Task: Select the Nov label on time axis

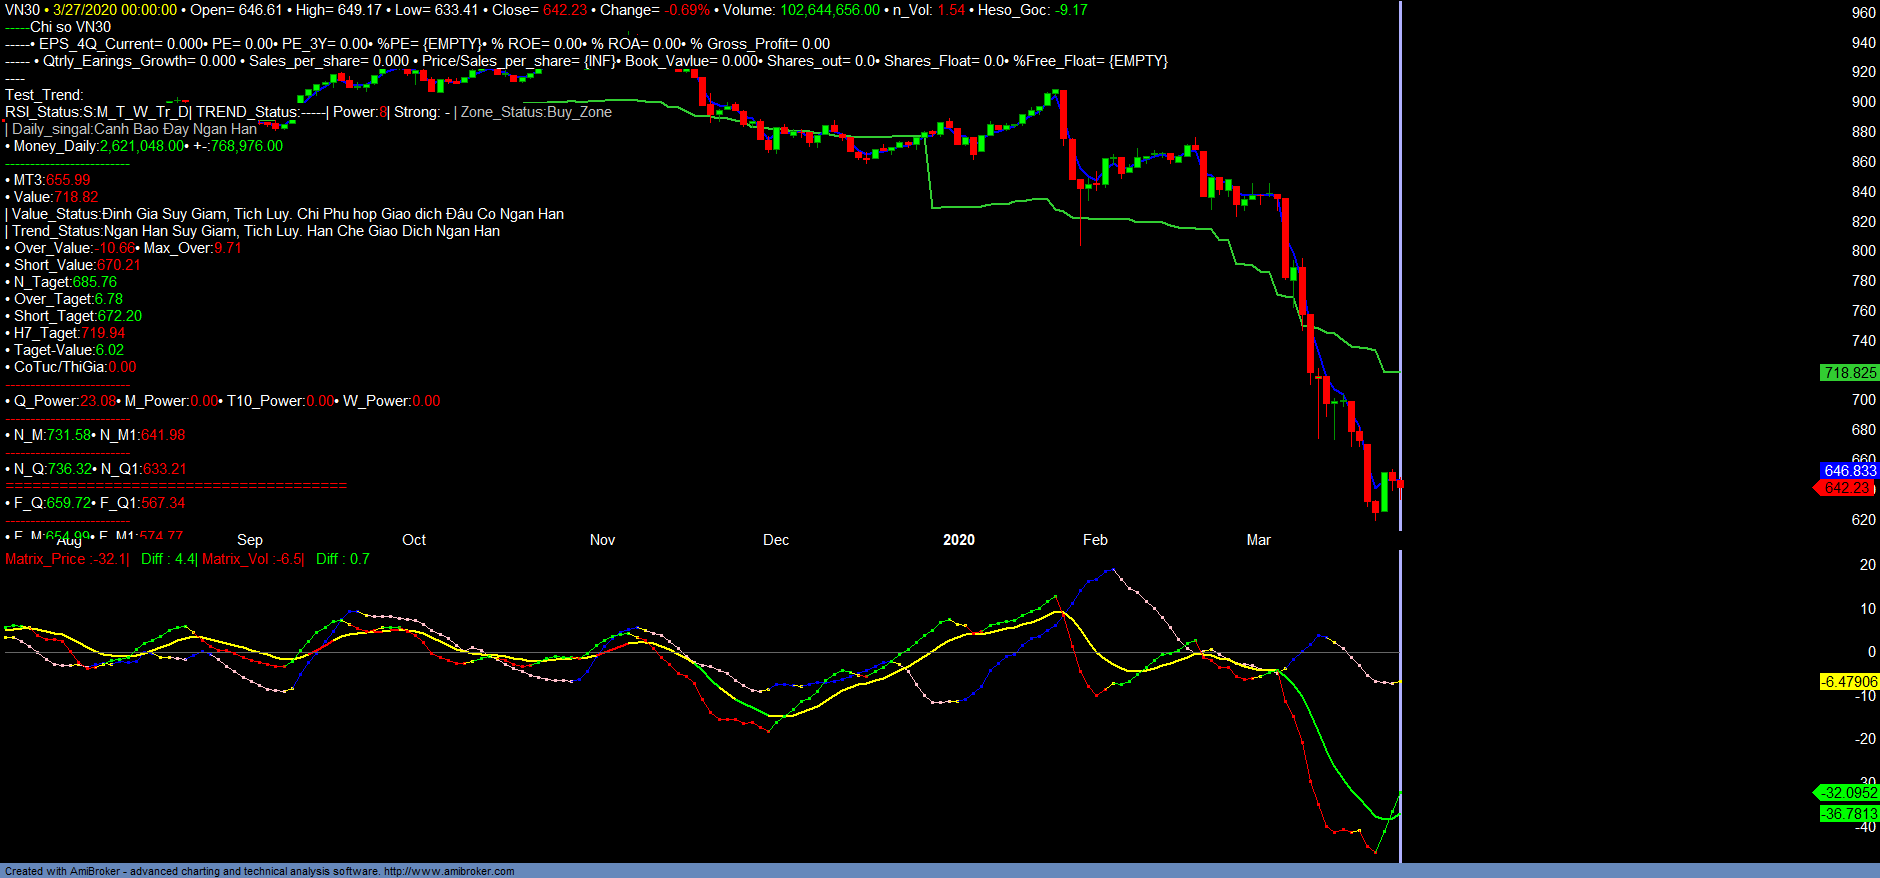Action: click(x=602, y=540)
